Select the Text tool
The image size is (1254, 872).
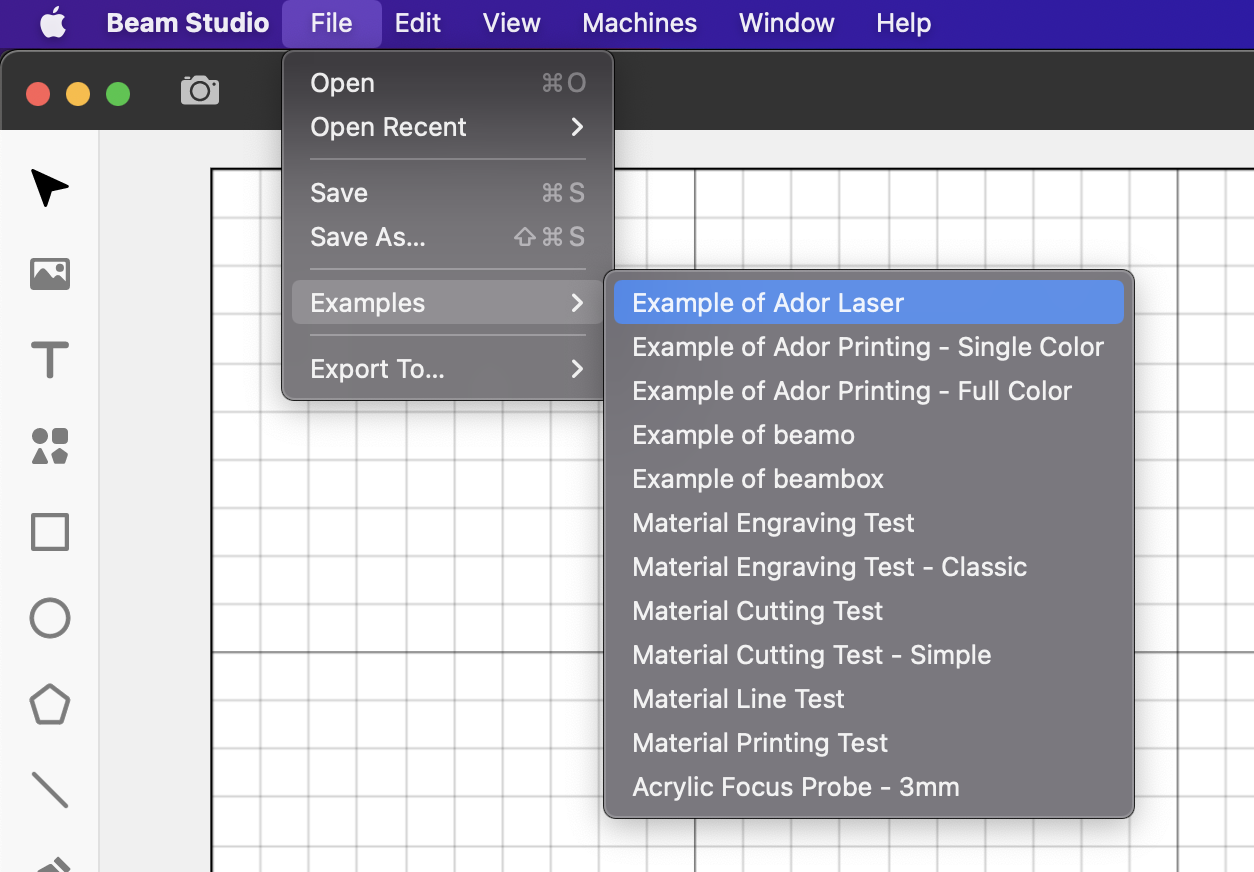pyautogui.click(x=49, y=360)
